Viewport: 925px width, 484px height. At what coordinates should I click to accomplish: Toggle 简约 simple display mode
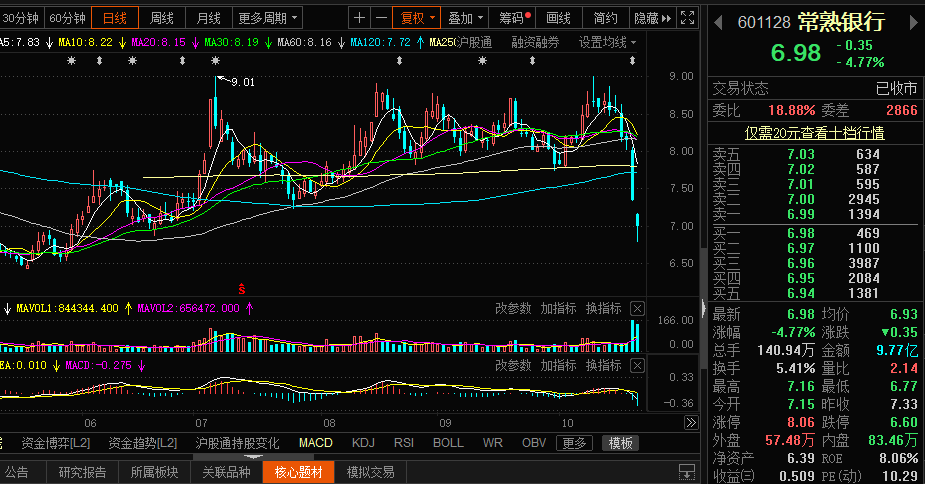coord(605,18)
